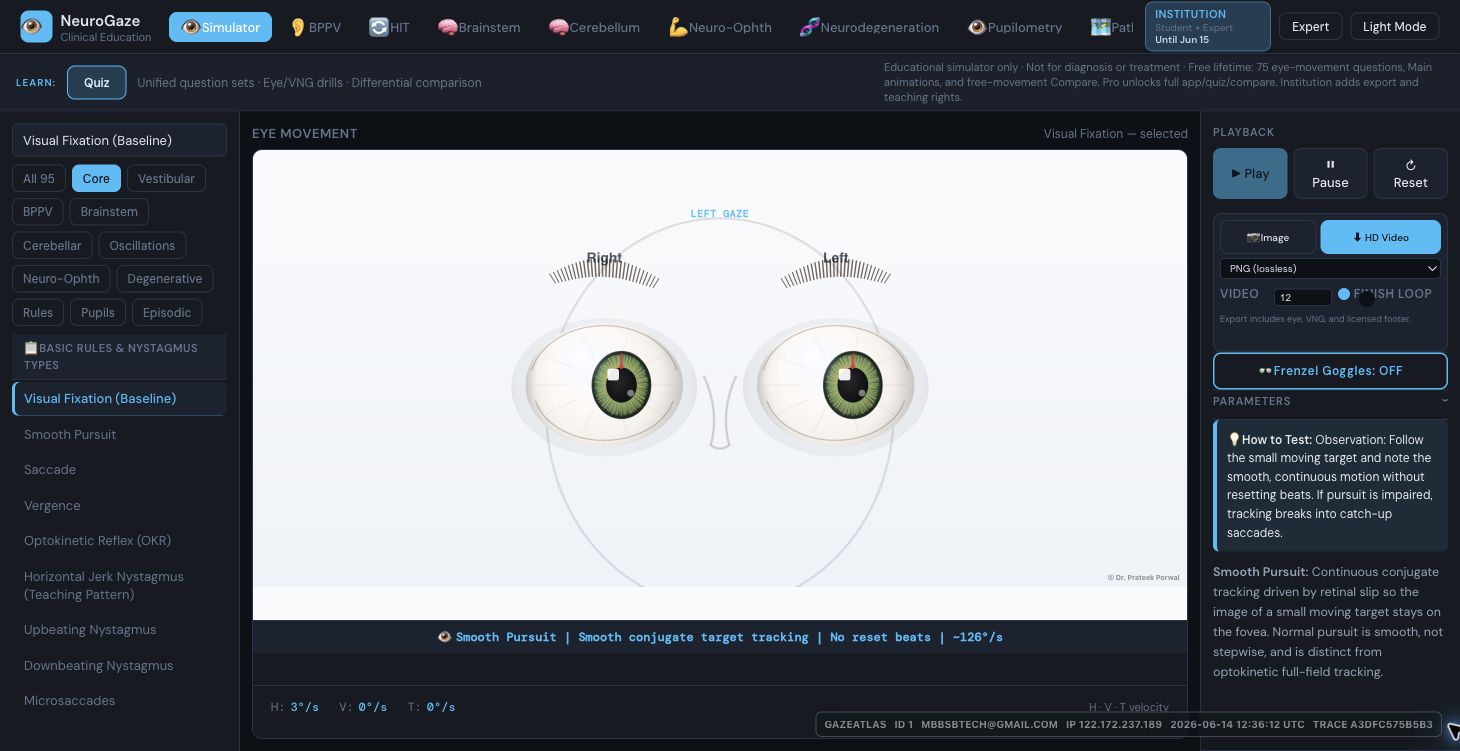Image resolution: width=1460 pixels, height=751 pixels.
Task: Select Vergence pattern
Action: coord(119,505)
